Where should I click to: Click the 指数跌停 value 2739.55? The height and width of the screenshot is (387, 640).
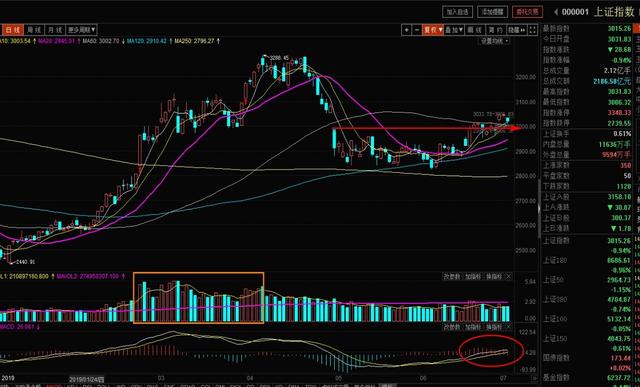pyautogui.click(x=619, y=123)
